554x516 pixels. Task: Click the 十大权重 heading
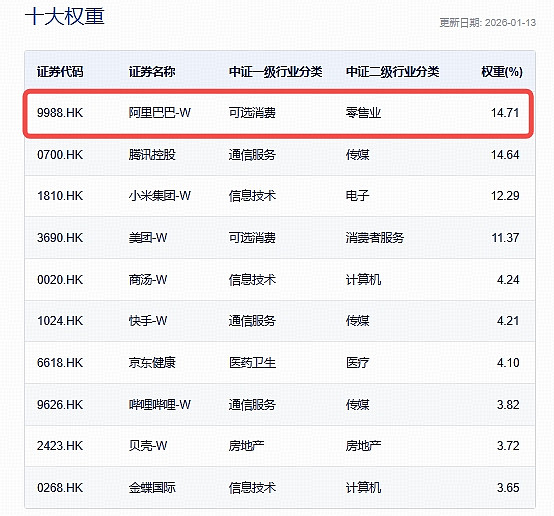click(x=65, y=17)
